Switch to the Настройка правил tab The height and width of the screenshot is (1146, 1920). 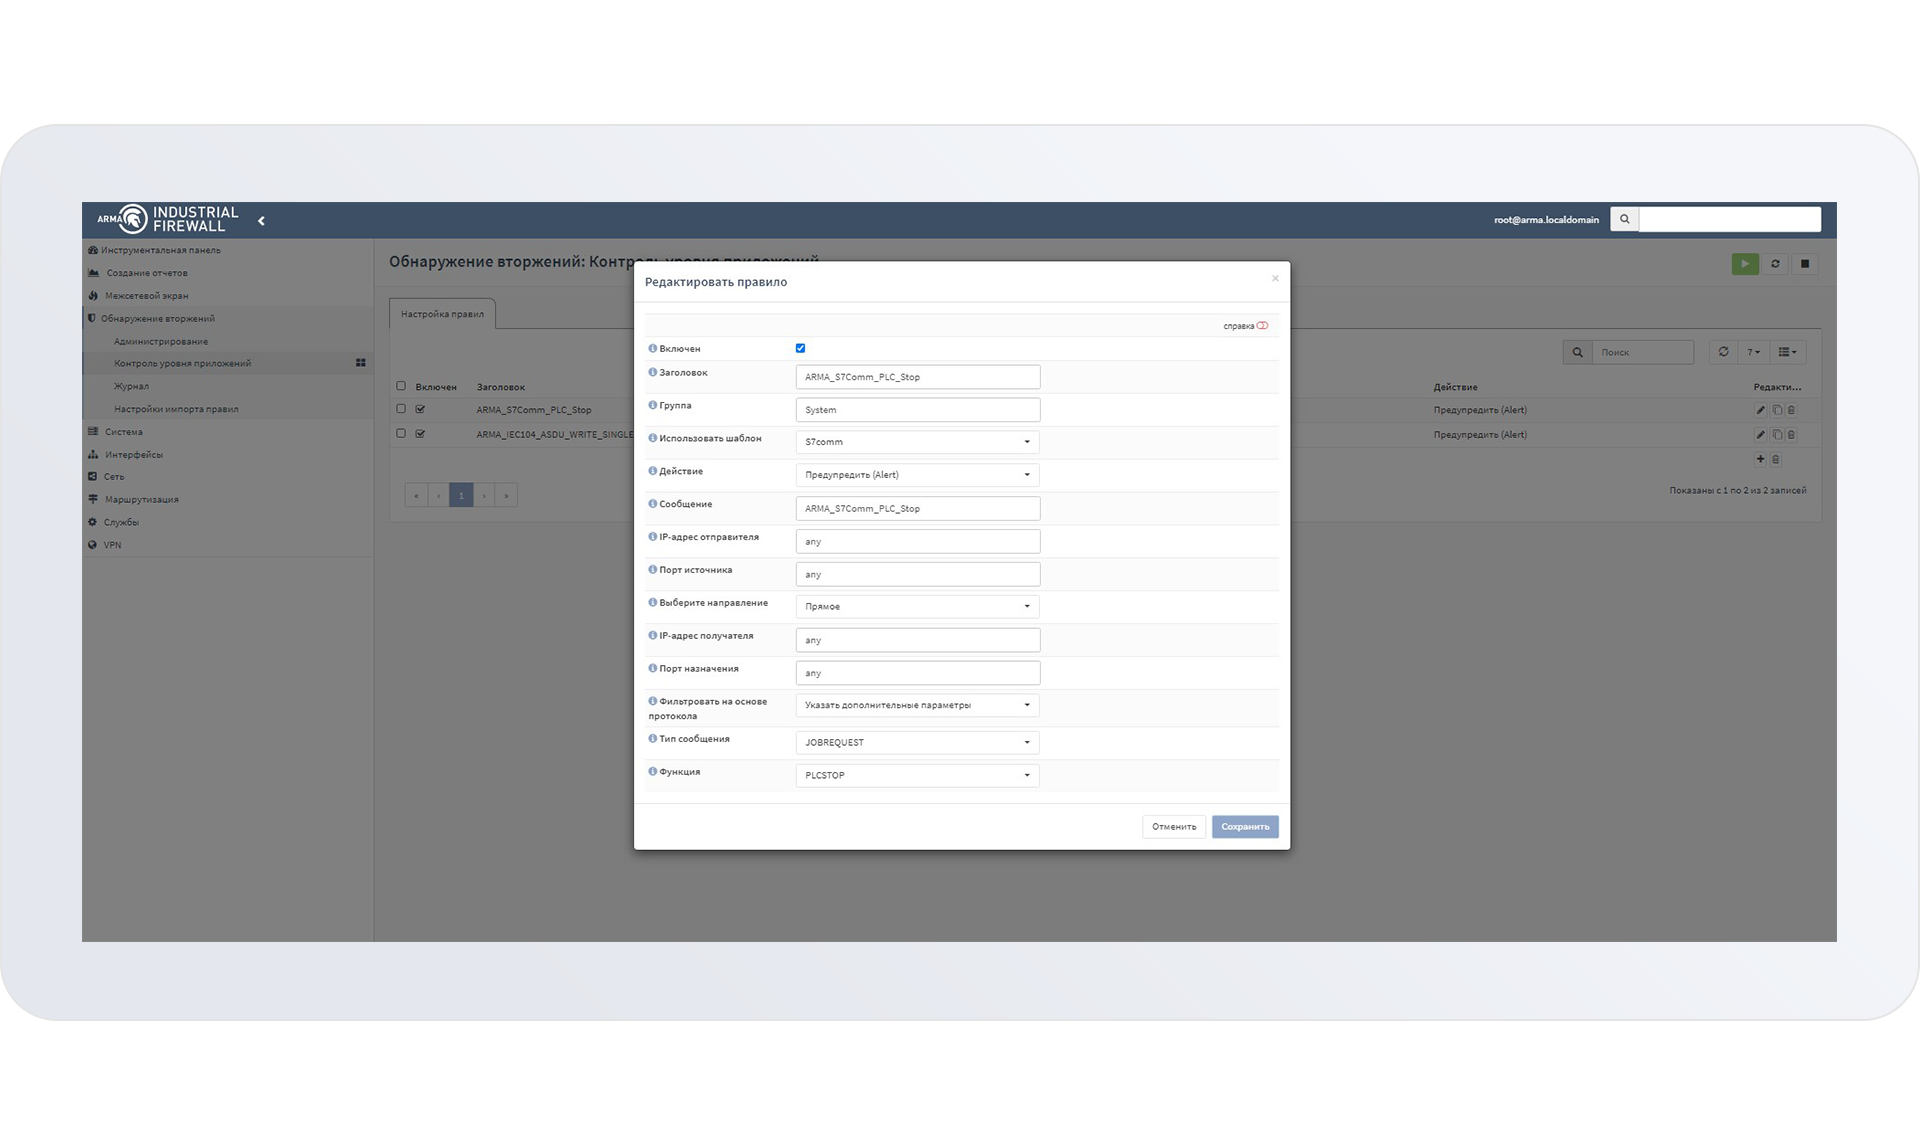(442, 314)
